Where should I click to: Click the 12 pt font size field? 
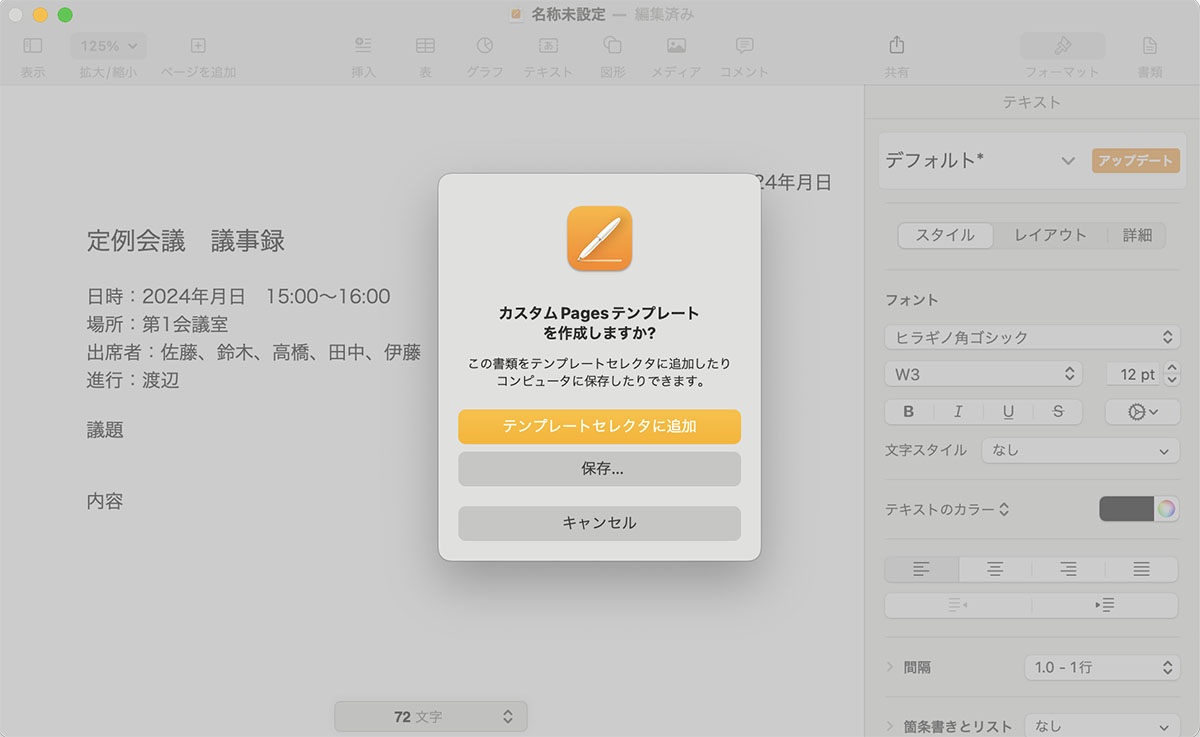(x=1133, y=374)
